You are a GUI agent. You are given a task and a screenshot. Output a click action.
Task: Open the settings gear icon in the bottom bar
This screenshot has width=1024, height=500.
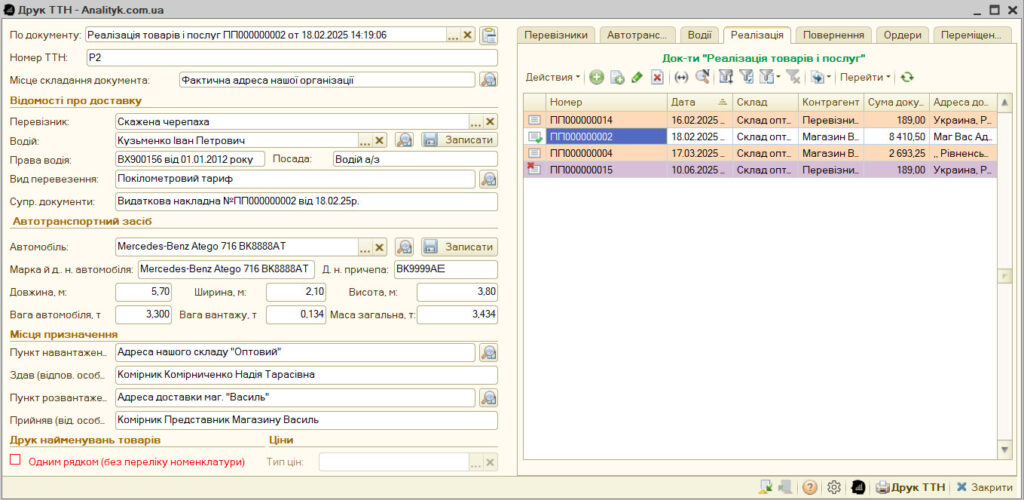pos(833,487)
